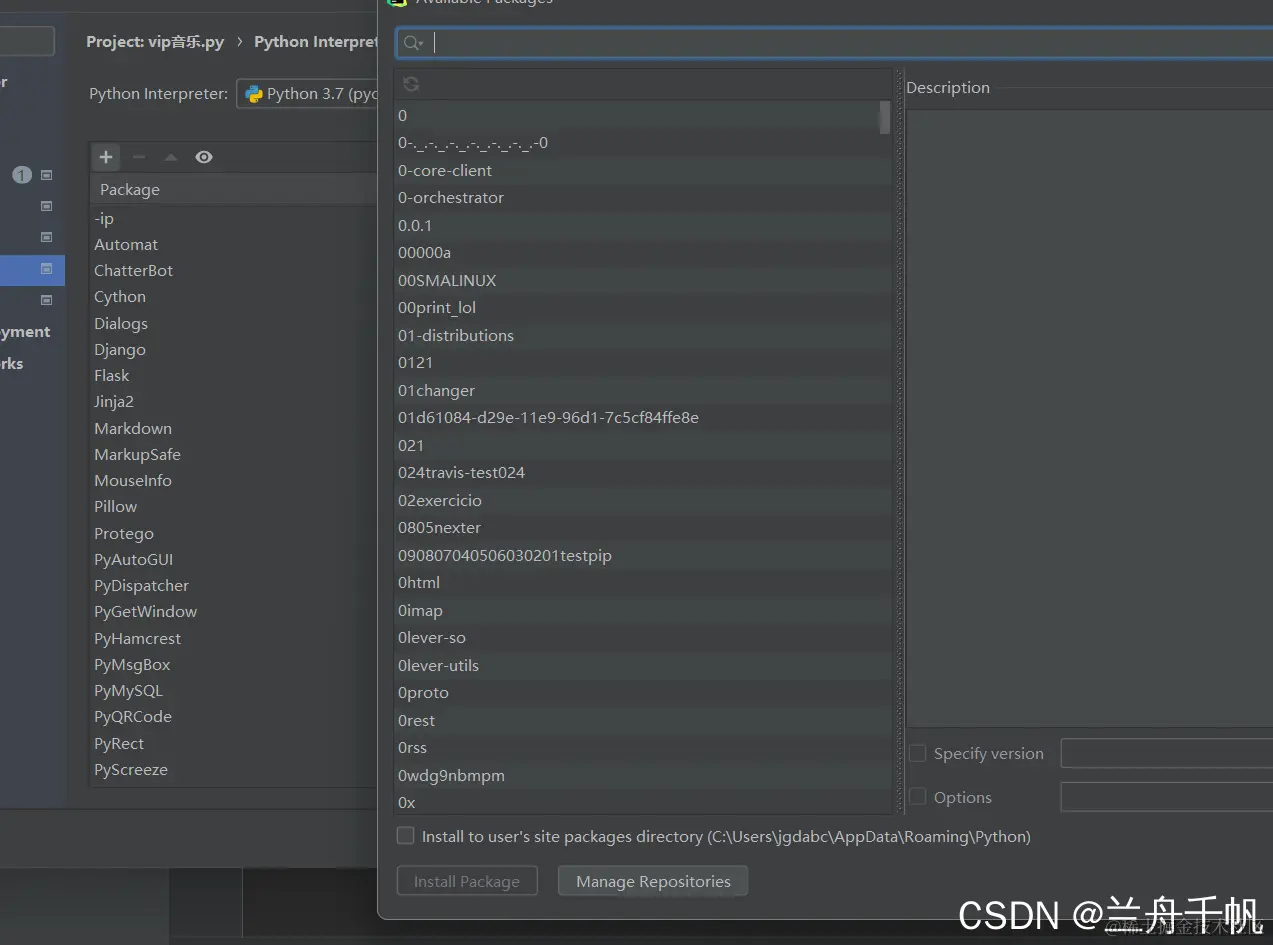The width and height of the screenshot is (1273, 945).
Task: Click the remove package minus icon
Action: coord(139,157)
